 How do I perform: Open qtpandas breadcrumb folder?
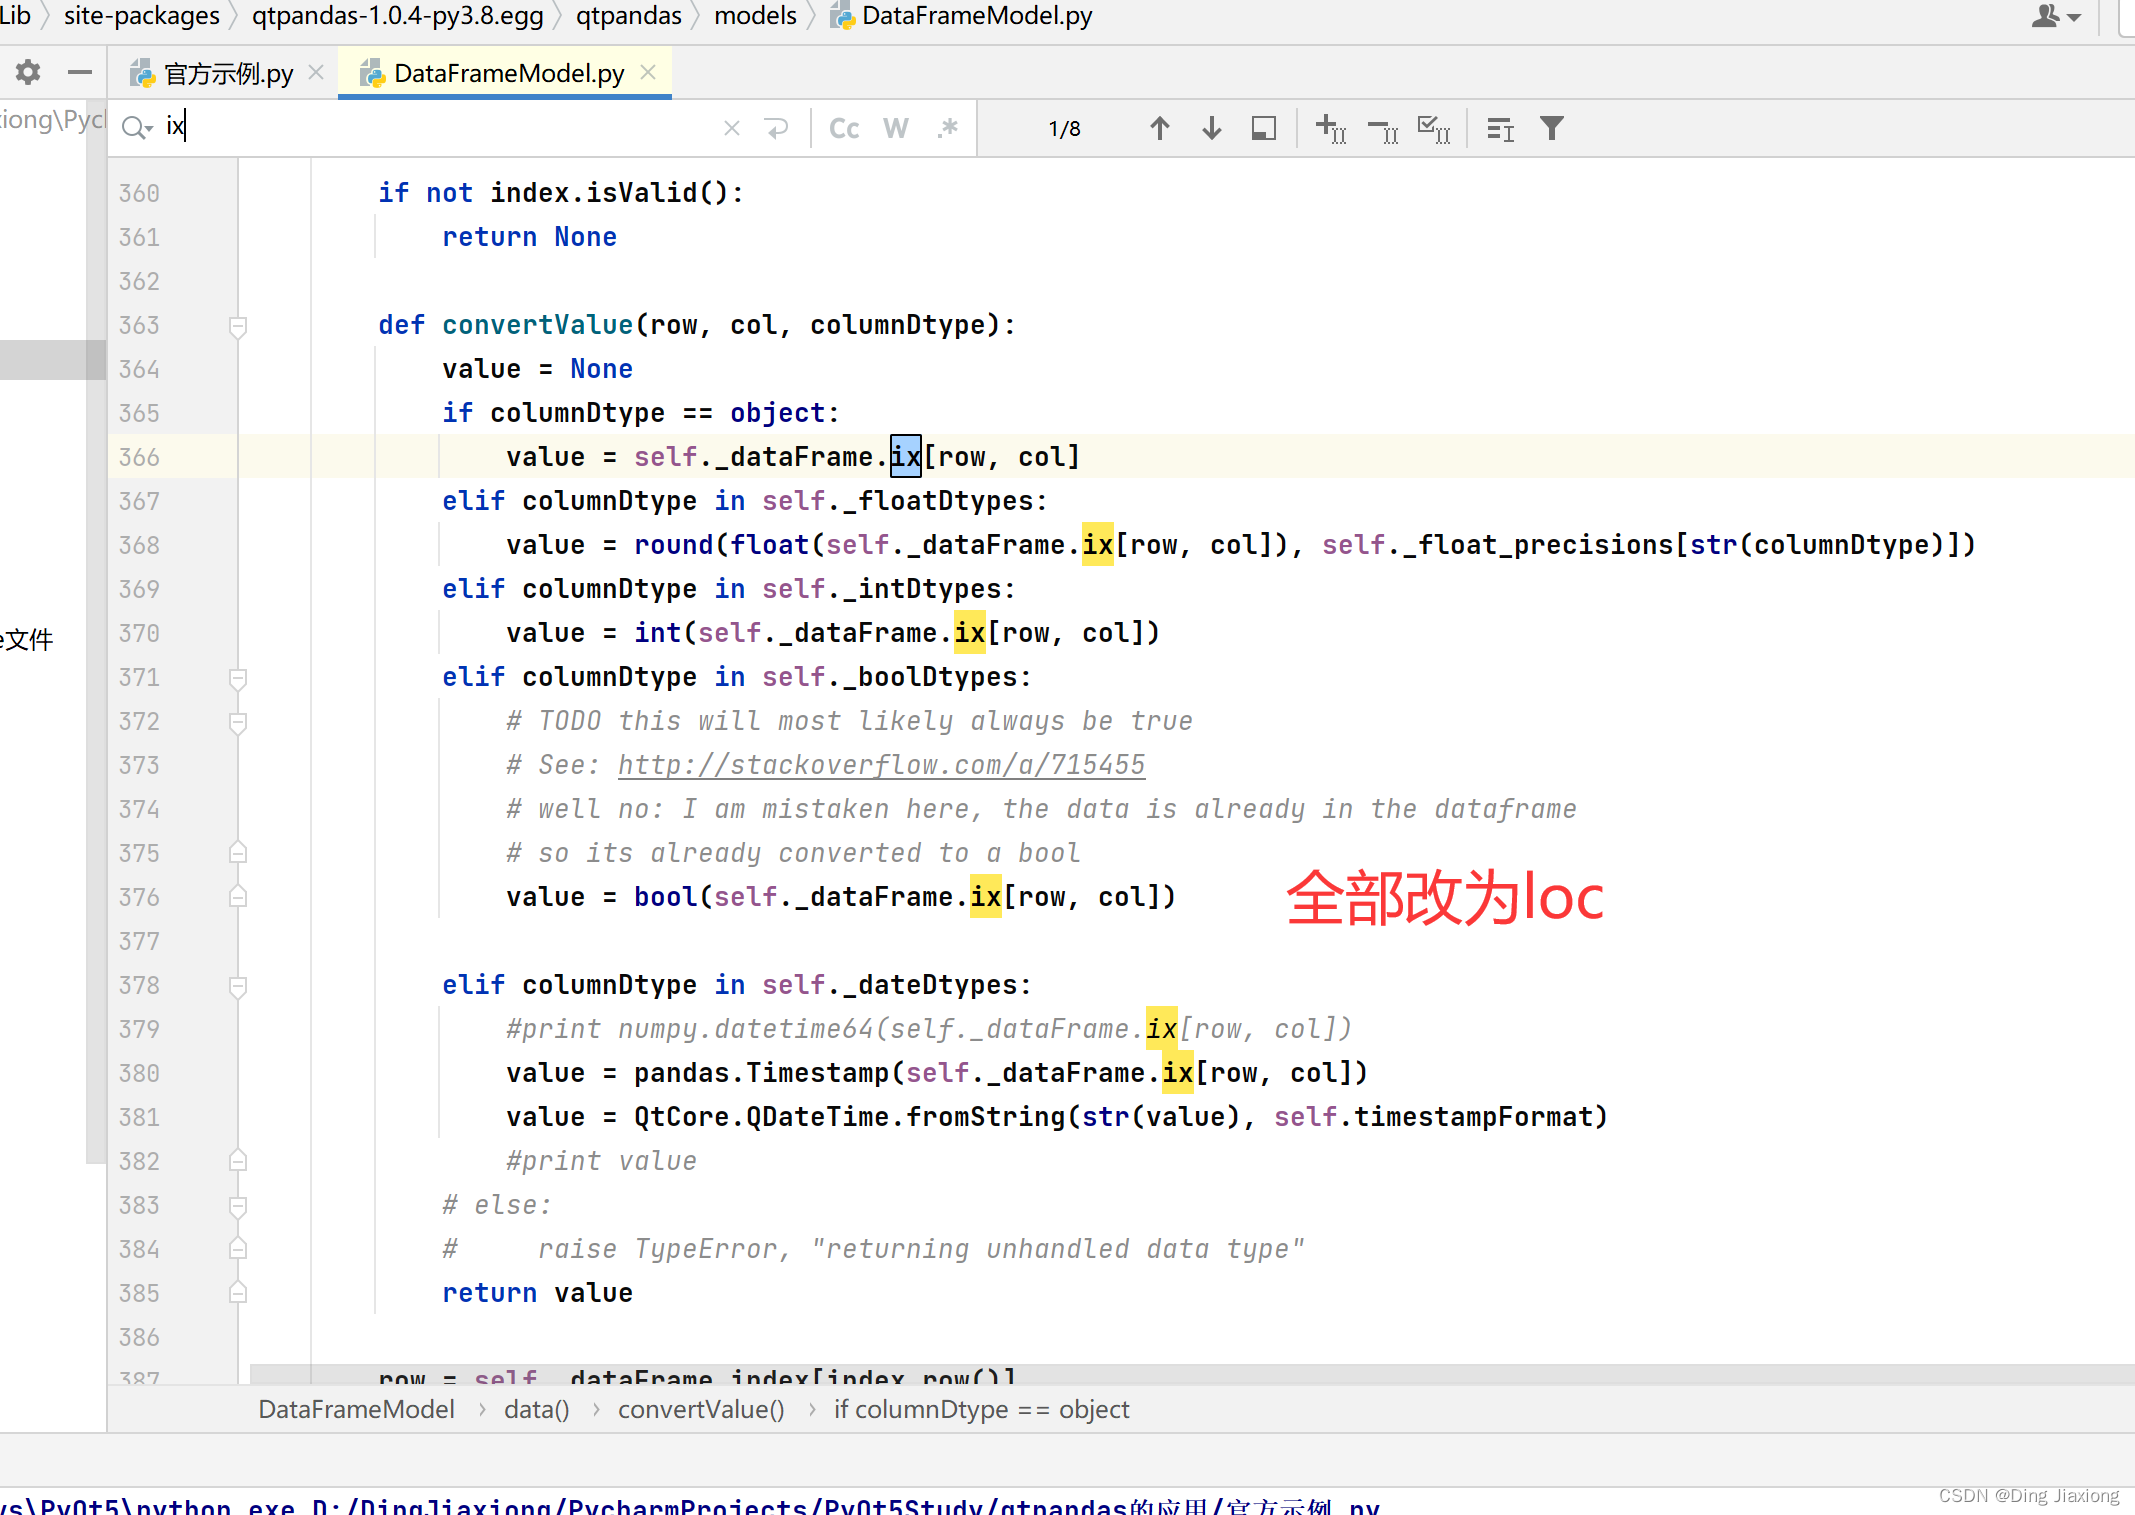coord(629,15)
